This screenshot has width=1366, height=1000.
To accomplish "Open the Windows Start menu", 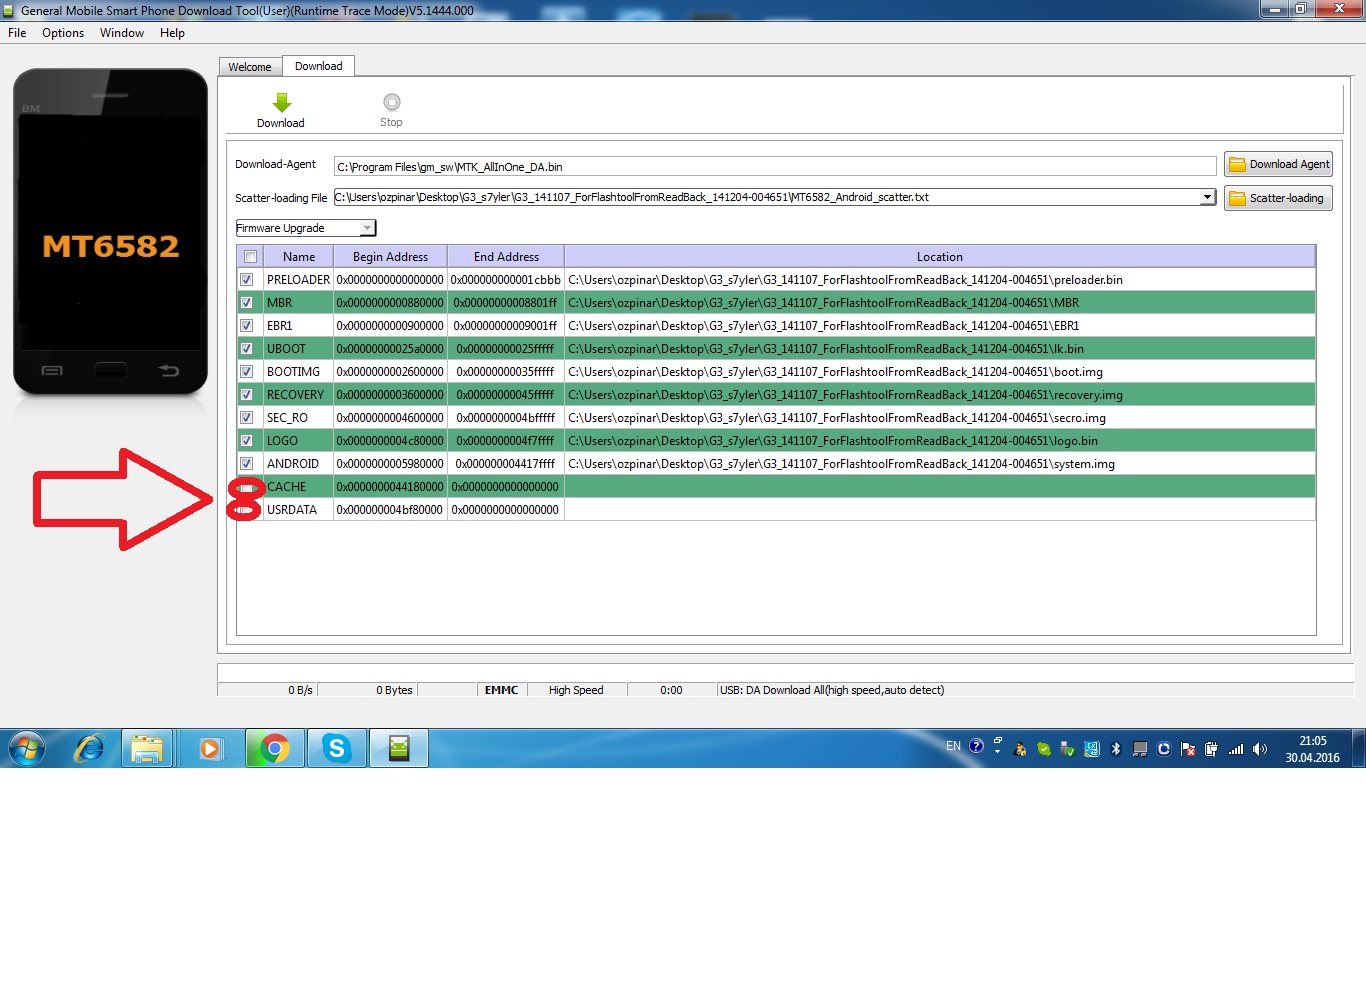I will [27, 748].
